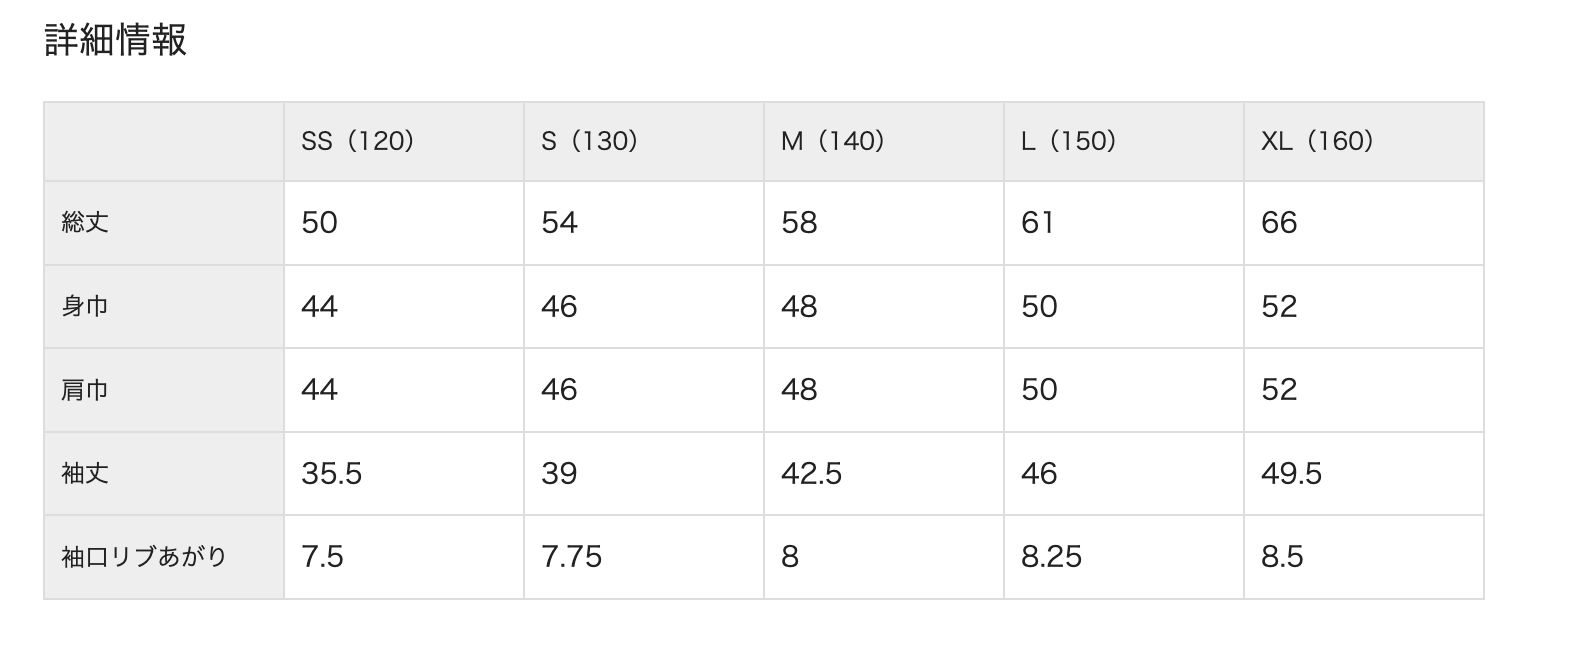1572x666 pixels.
Task: Select the SS (120) column header
Action: (x=358, y=141)
